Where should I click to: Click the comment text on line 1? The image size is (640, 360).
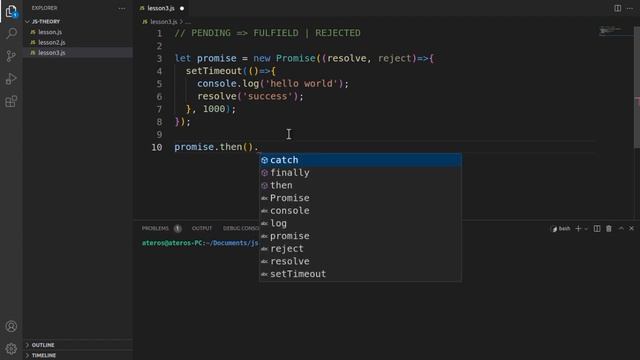click(x=267, y=33)
